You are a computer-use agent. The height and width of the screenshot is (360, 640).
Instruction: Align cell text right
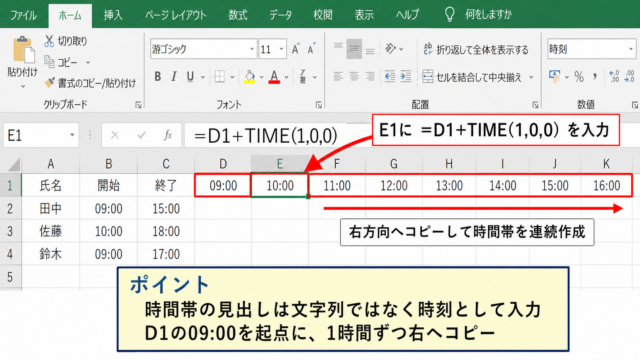tap(370, 76)
